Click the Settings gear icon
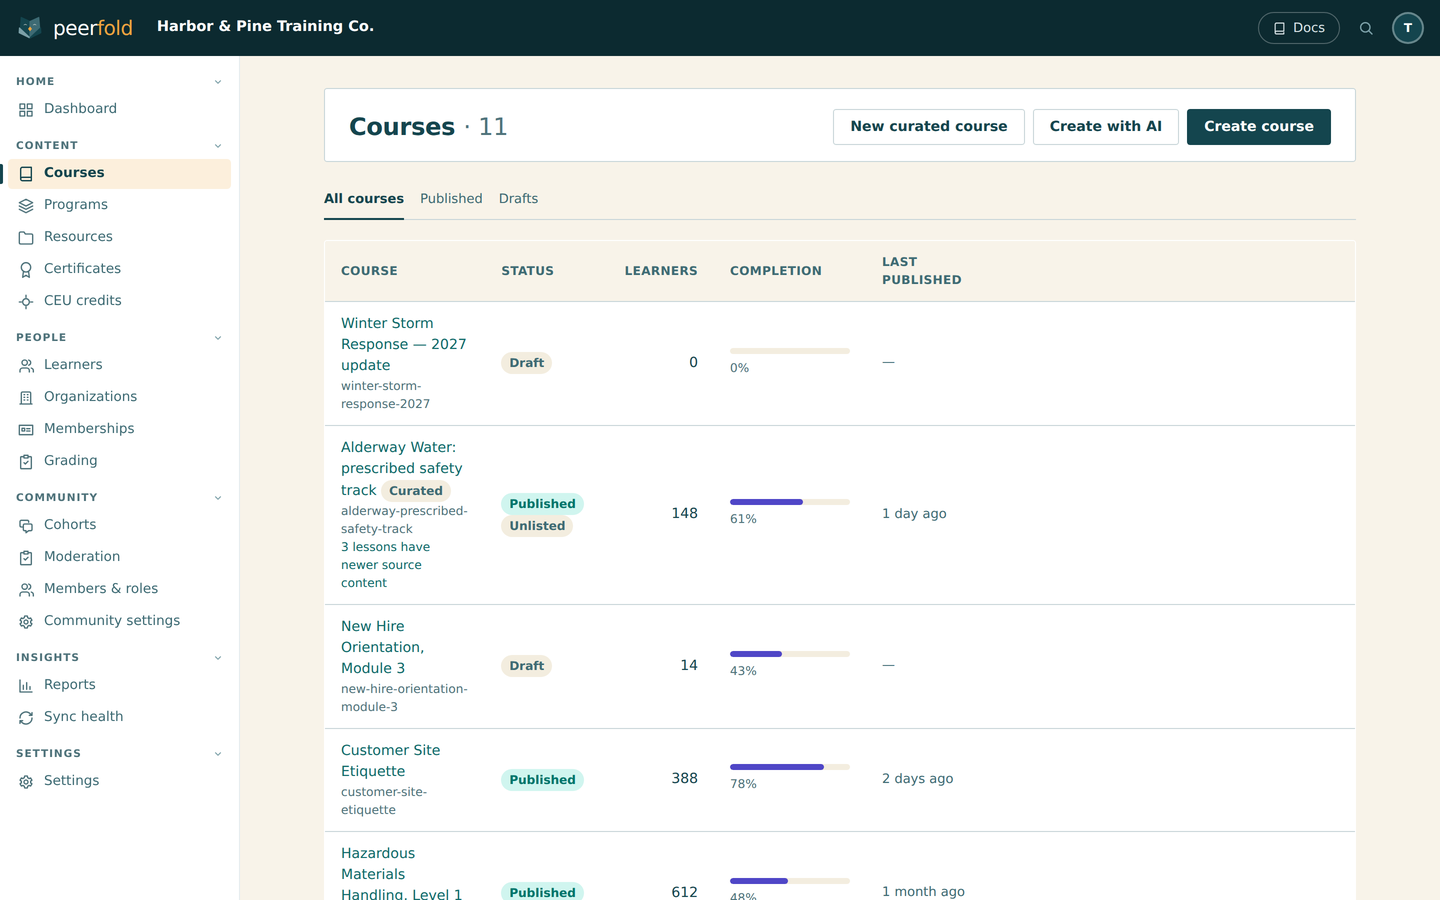Screen dimensions: 1440x900 [x=26, y=781]
